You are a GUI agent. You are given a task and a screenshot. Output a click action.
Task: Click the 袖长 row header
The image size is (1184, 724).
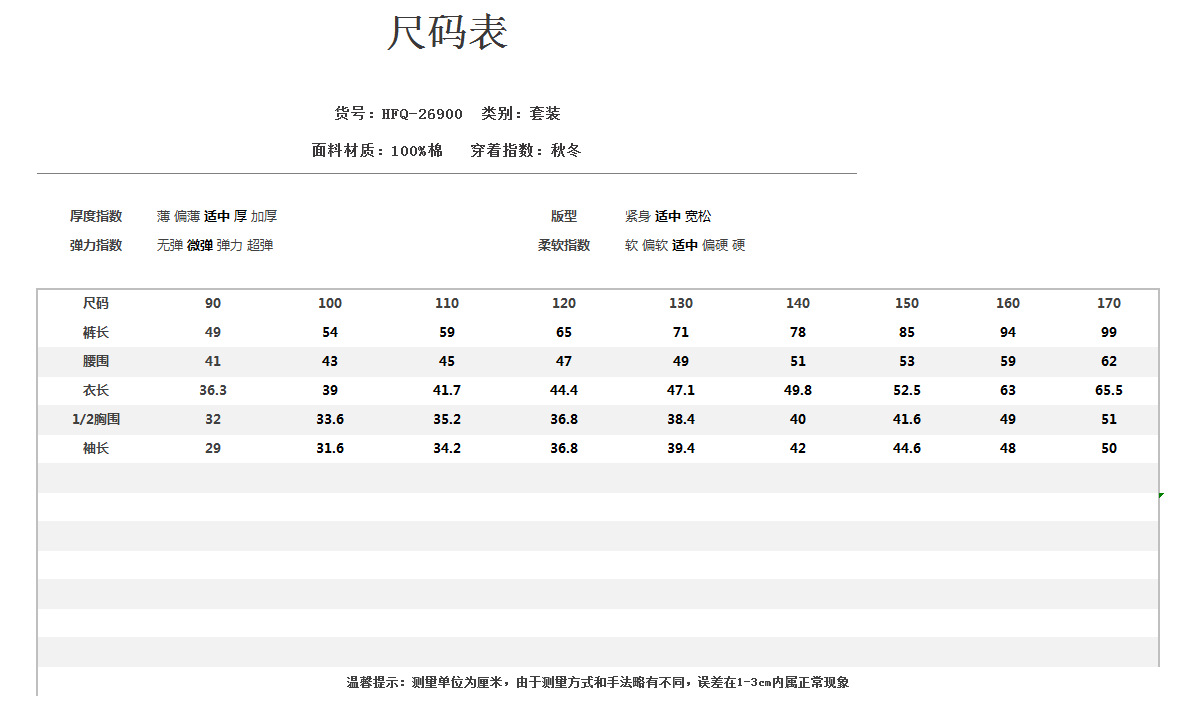pyautogui.click(x=96, y=448)
